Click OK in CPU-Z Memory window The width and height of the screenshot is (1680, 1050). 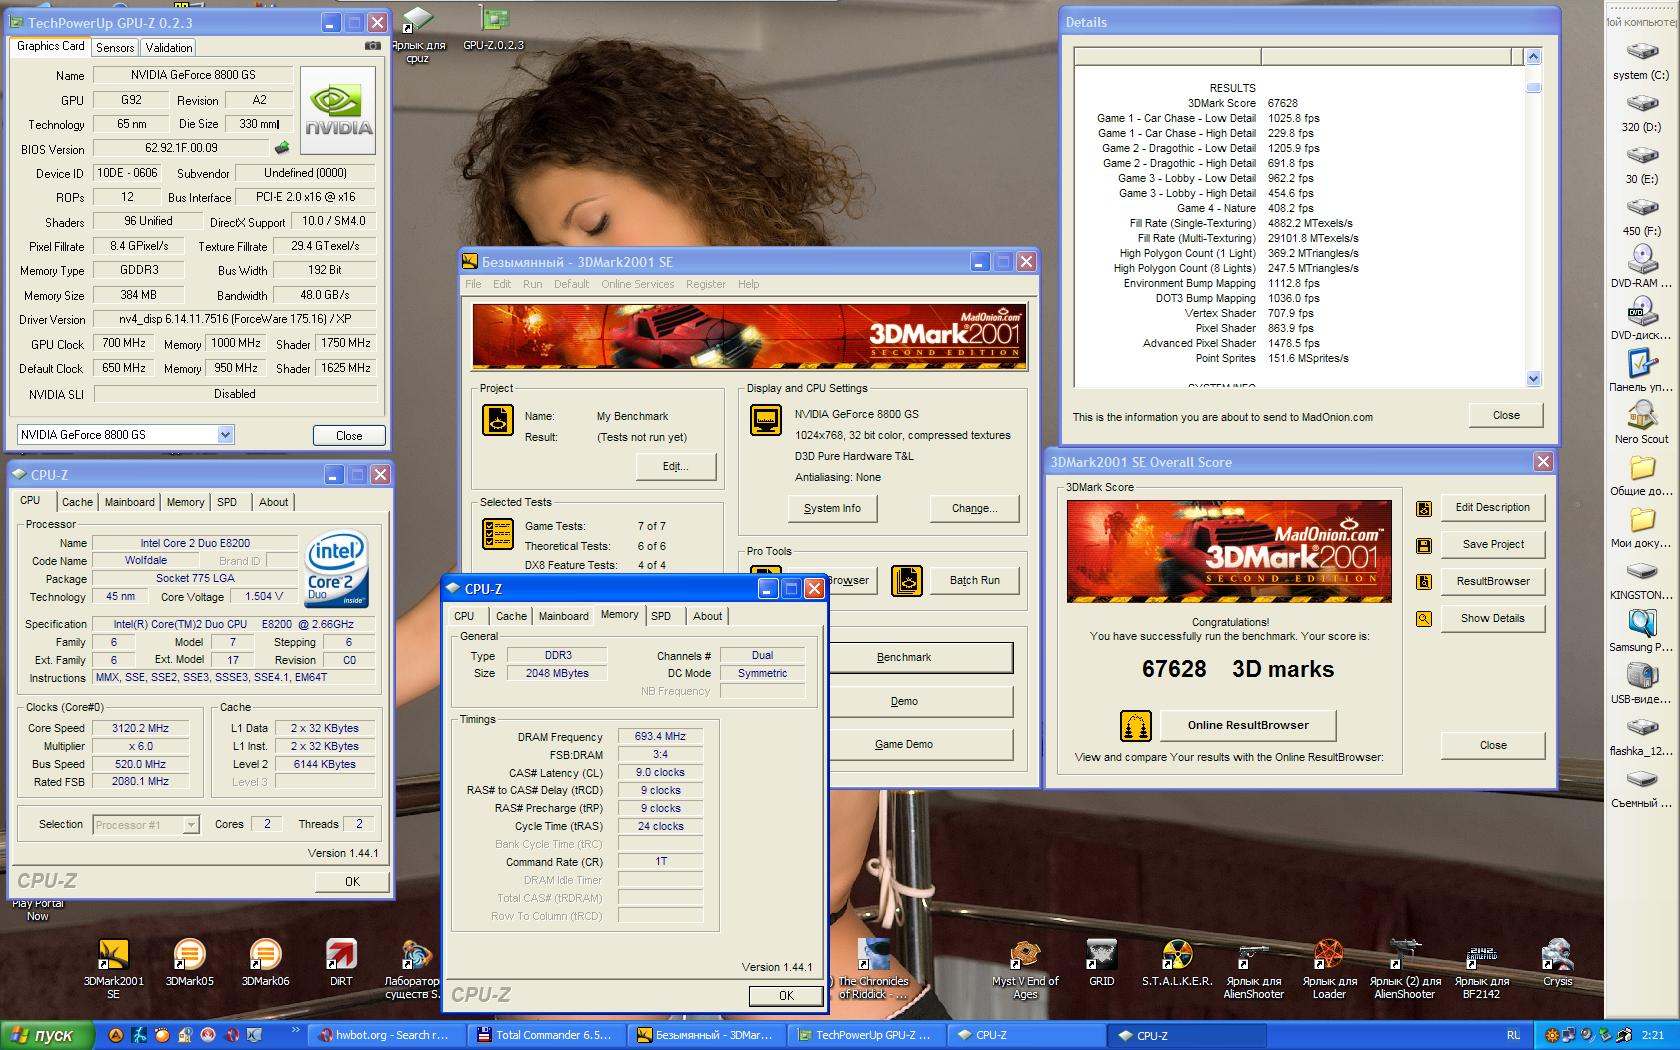pyautogui.click(x=786, y=996)
